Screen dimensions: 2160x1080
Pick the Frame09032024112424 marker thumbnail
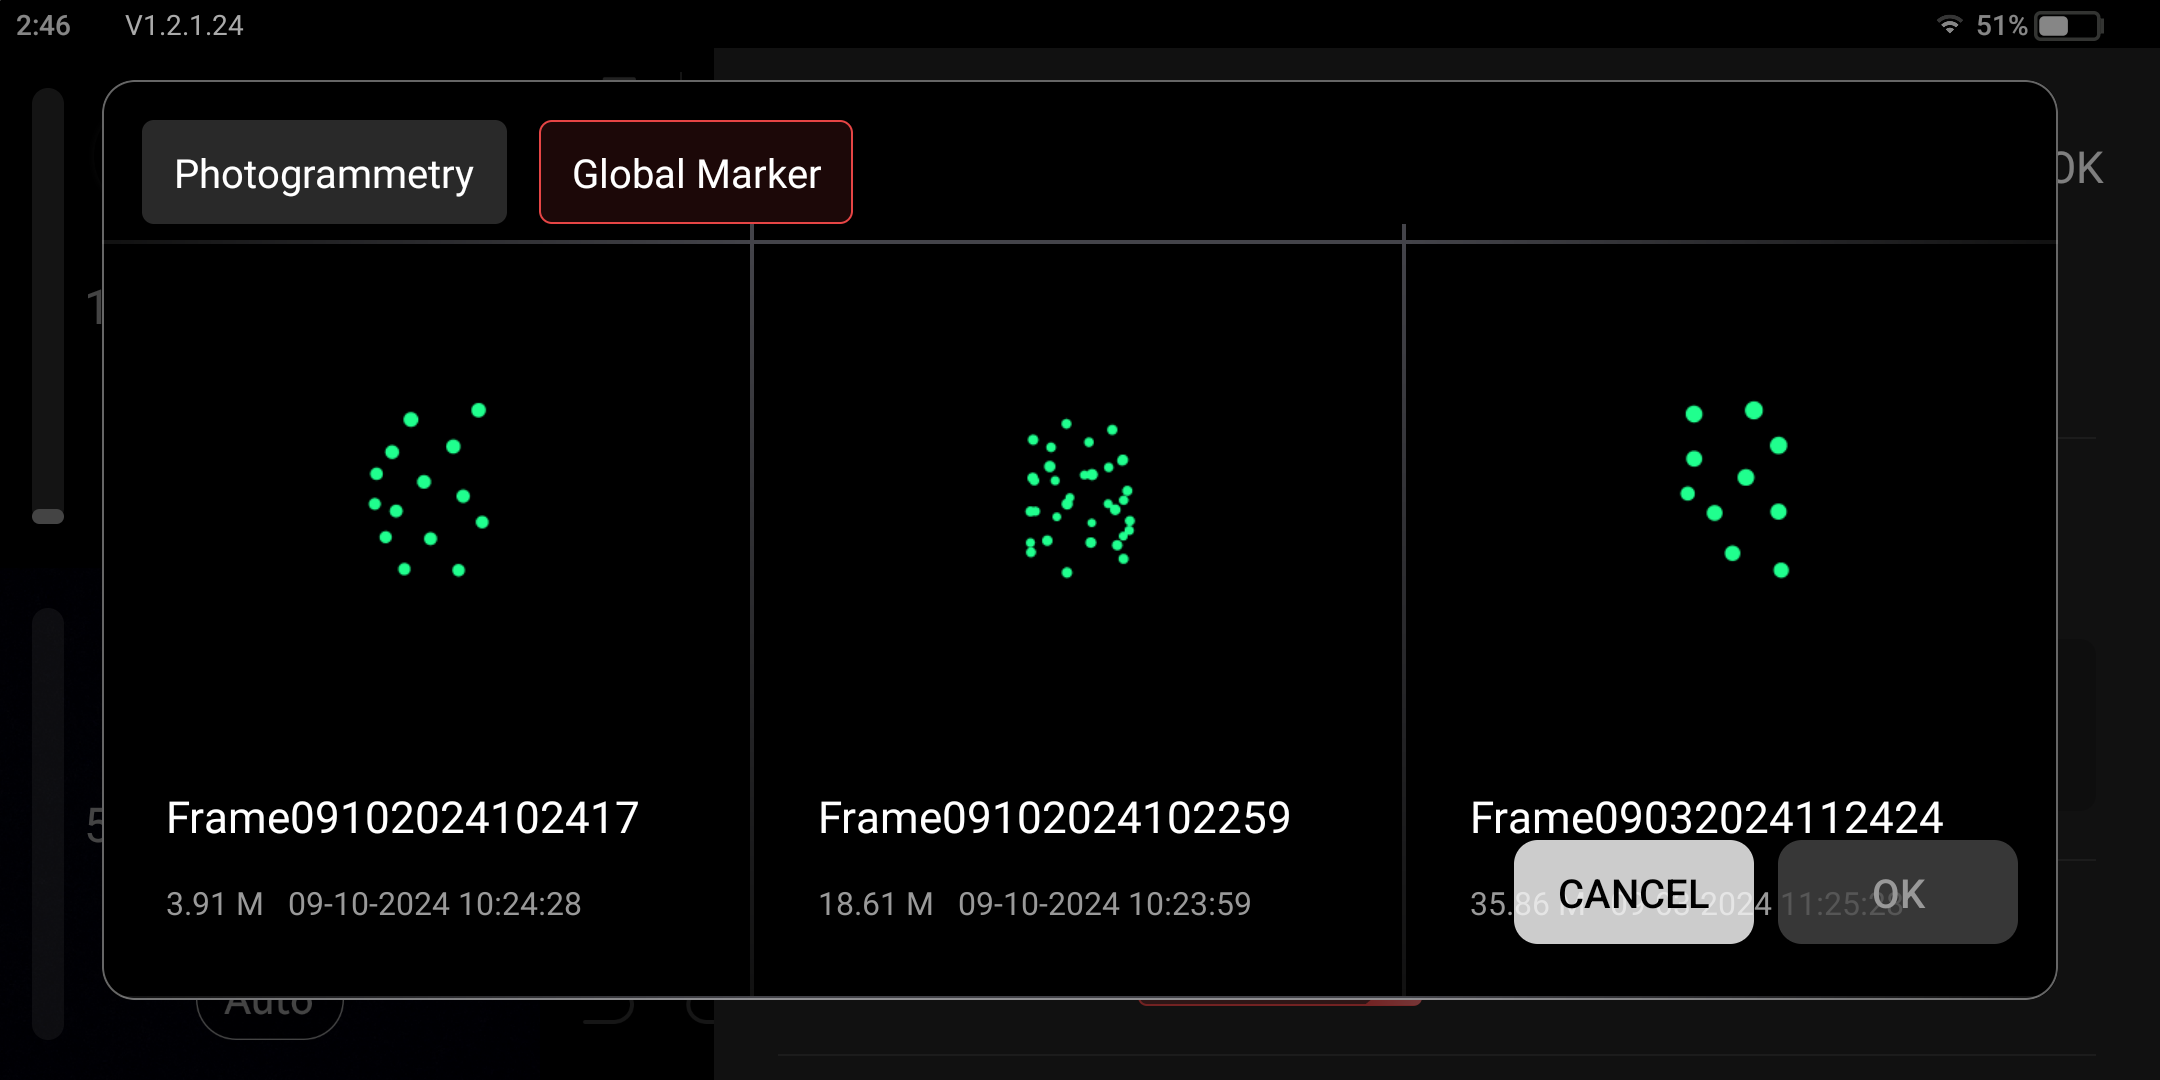pos(1735,489)
